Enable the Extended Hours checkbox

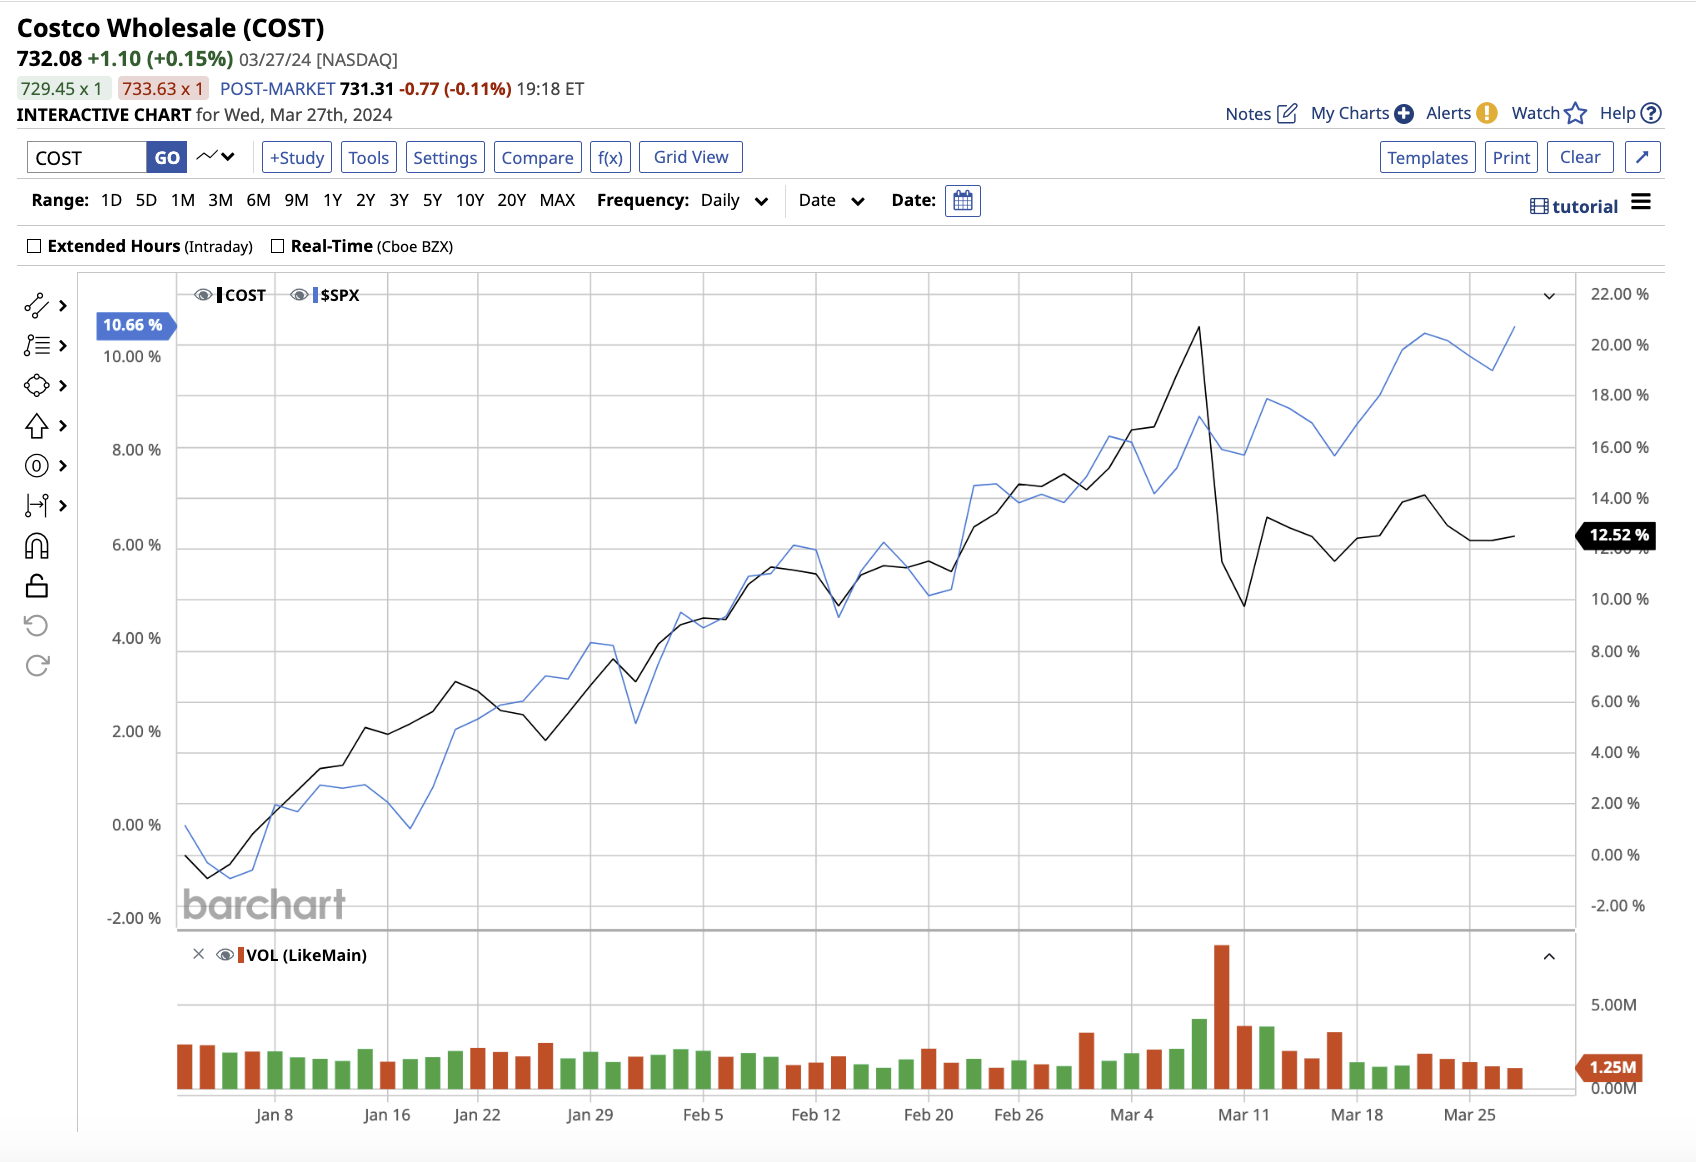pos(34,246)
